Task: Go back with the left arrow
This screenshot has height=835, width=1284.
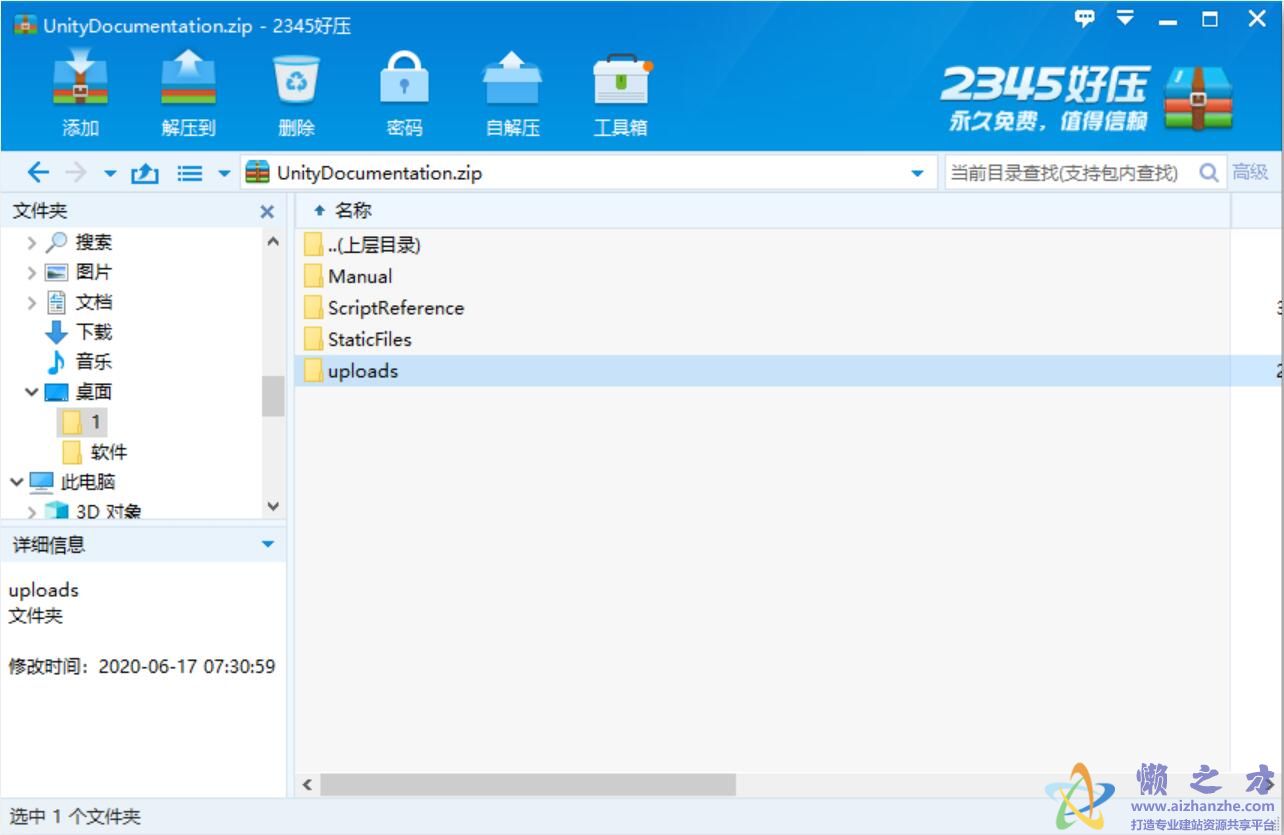Action: 38,173
